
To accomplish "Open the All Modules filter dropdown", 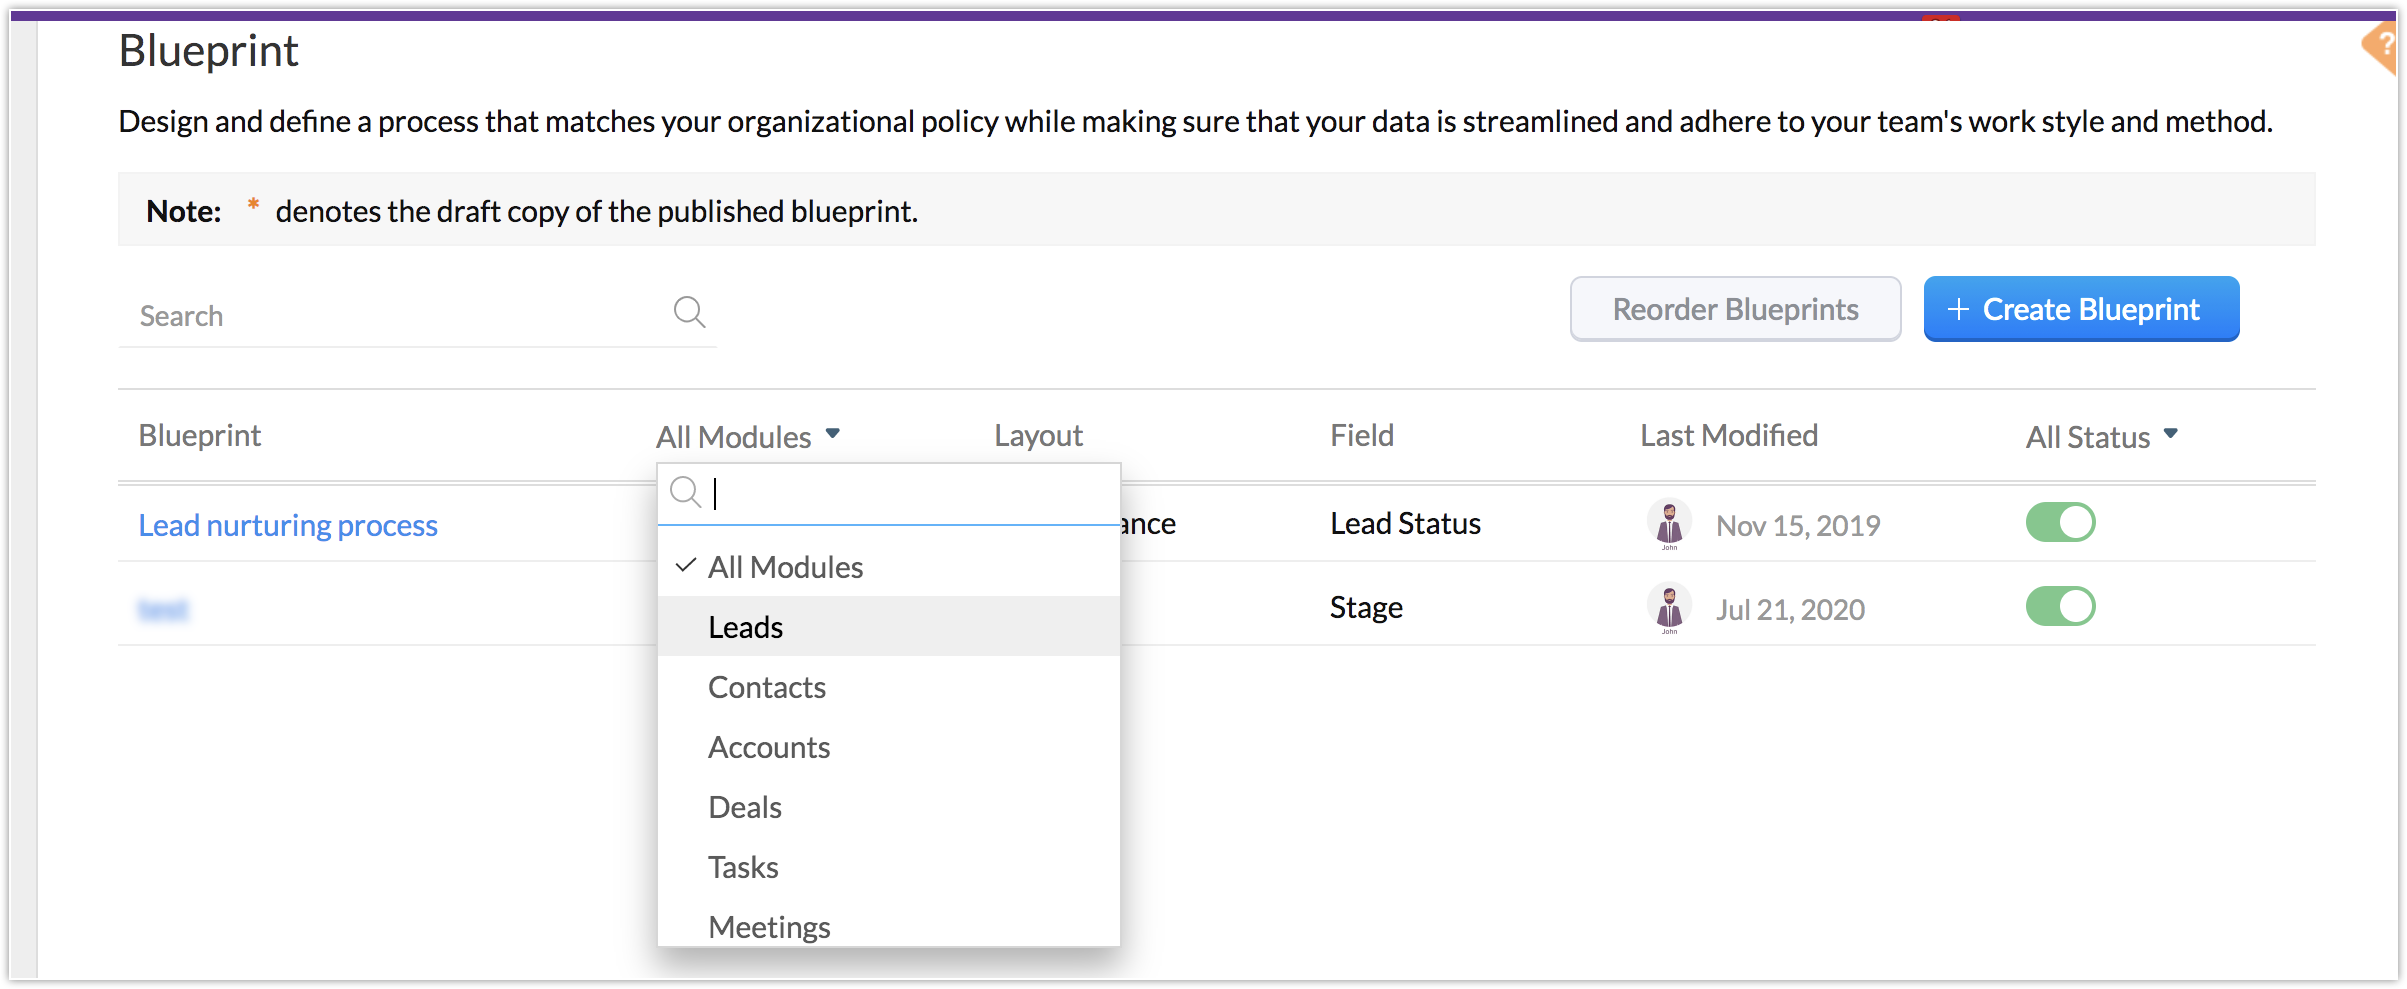I will pos(747,436).
